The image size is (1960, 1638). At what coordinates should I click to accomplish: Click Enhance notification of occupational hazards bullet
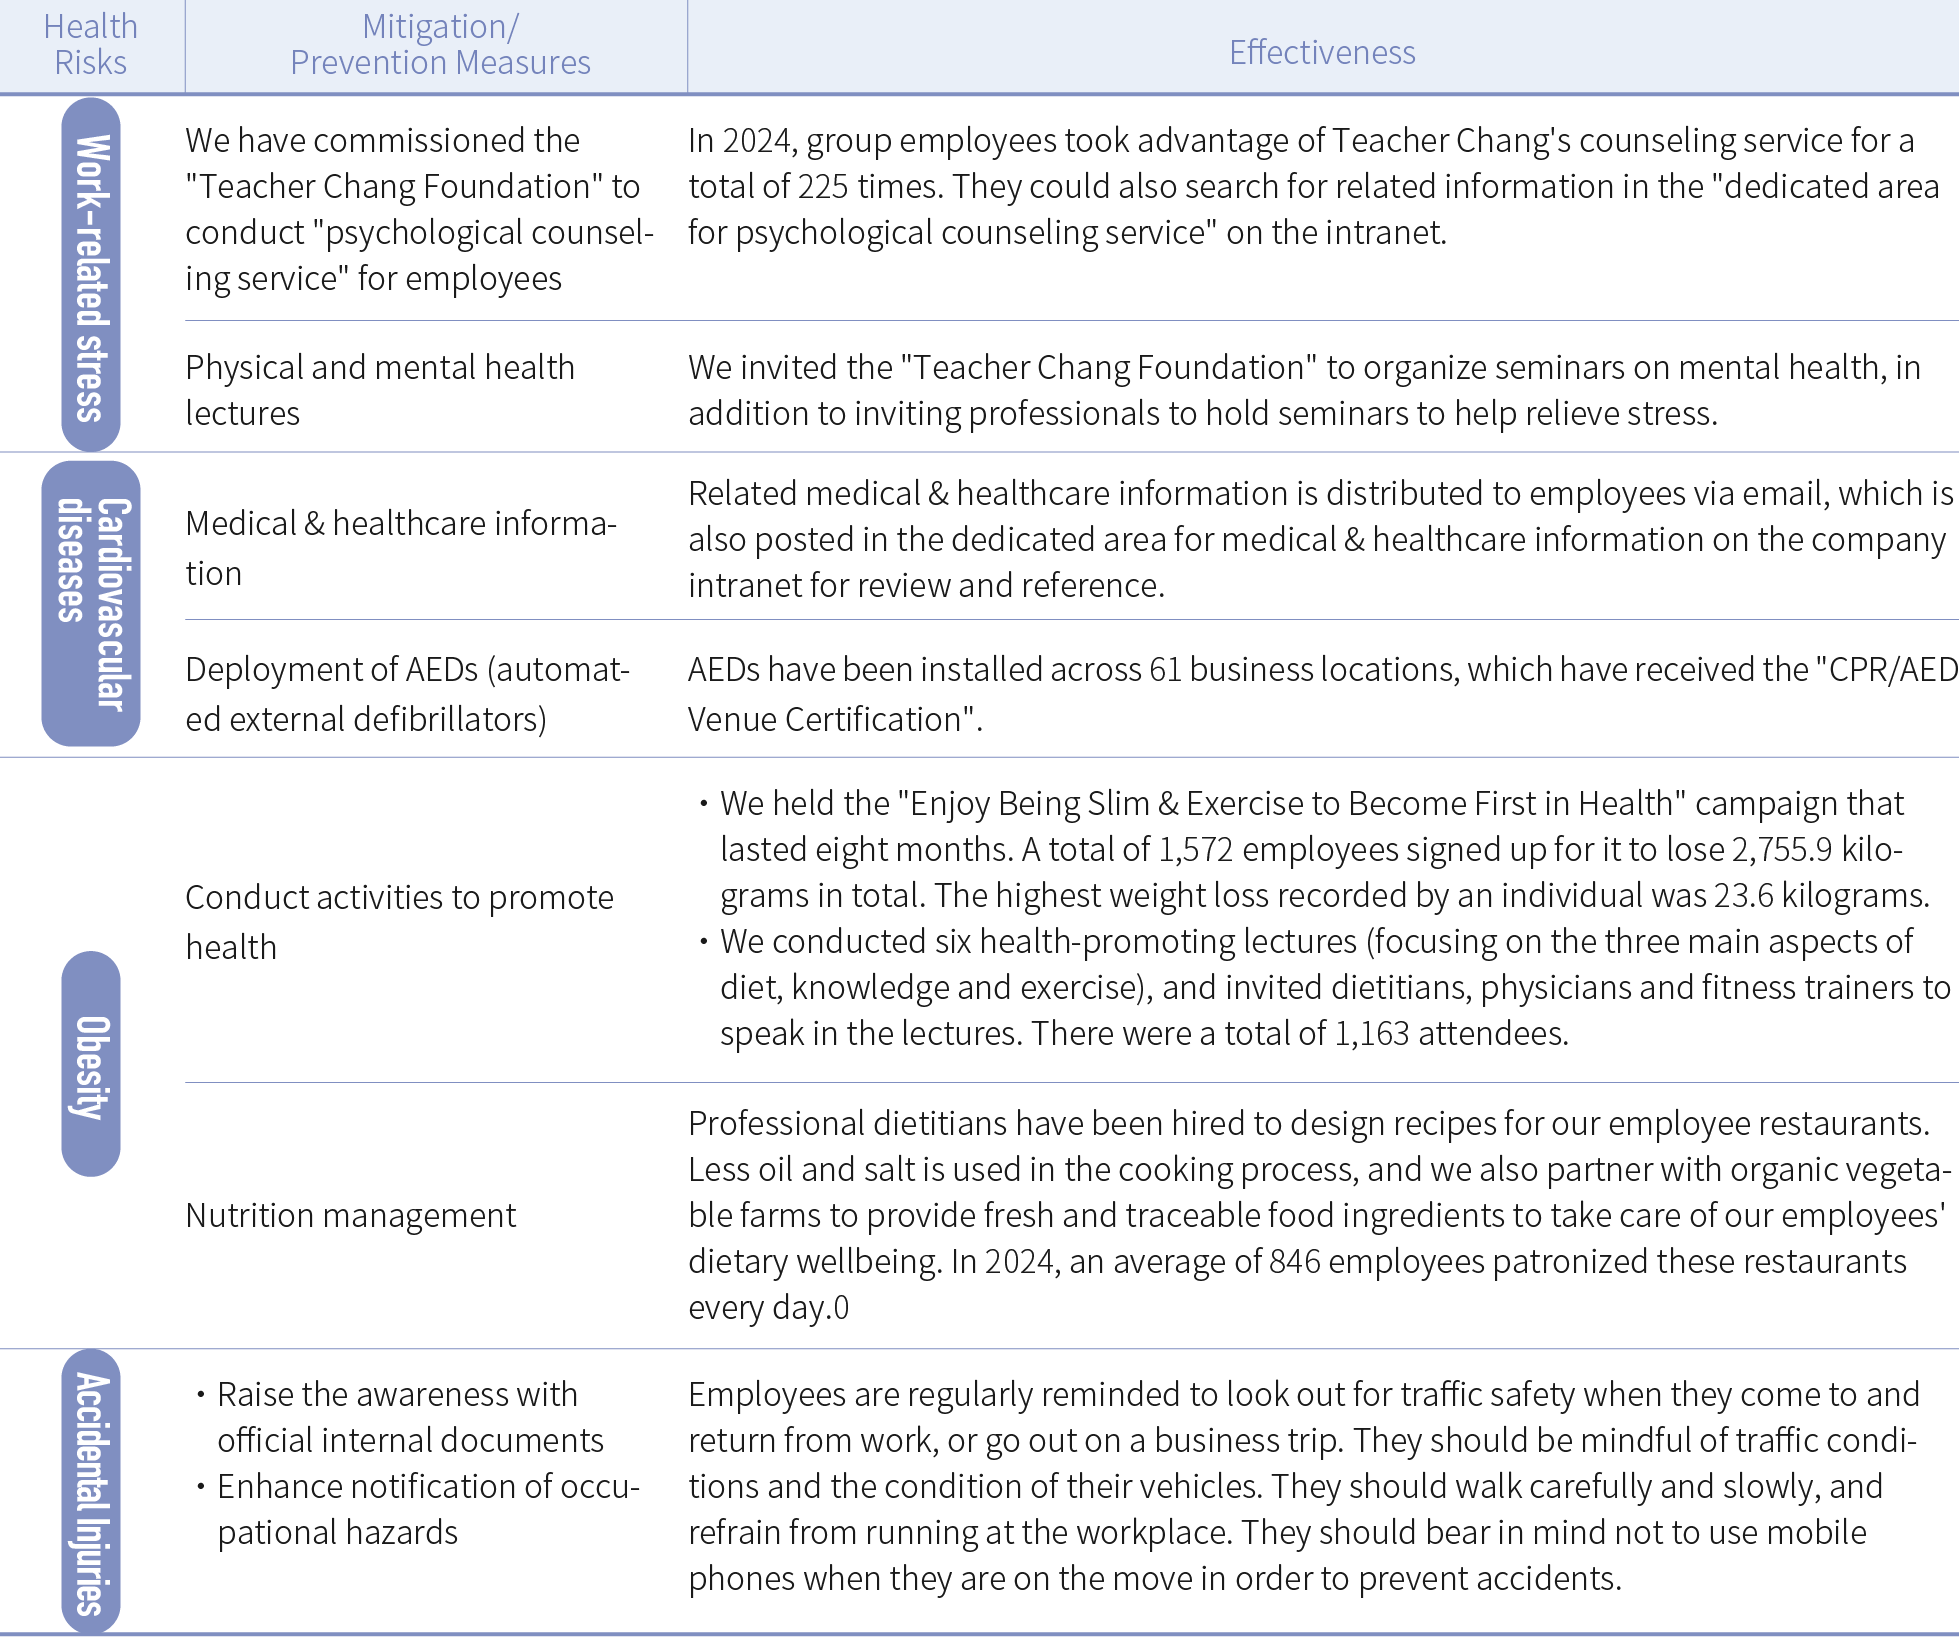click(428, 1509)
